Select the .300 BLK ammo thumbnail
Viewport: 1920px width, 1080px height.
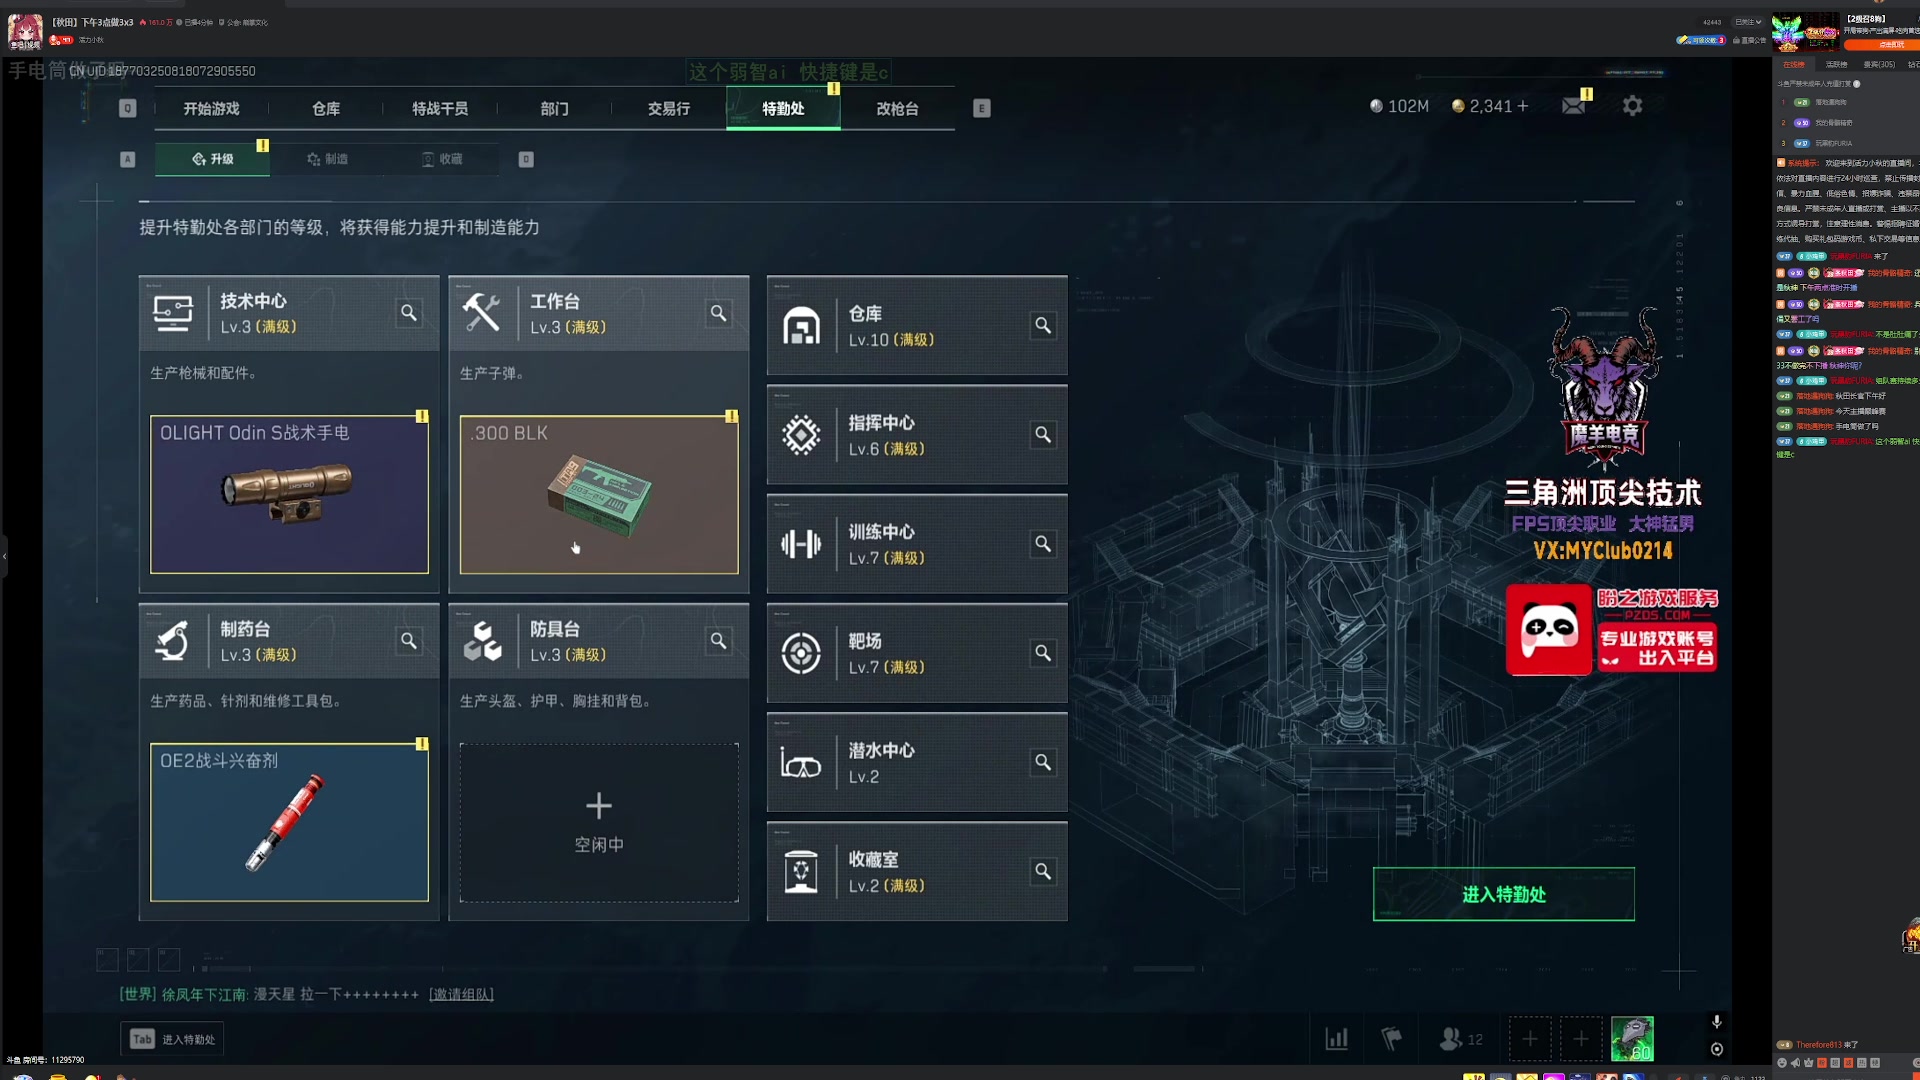click(x=599, y=494)
